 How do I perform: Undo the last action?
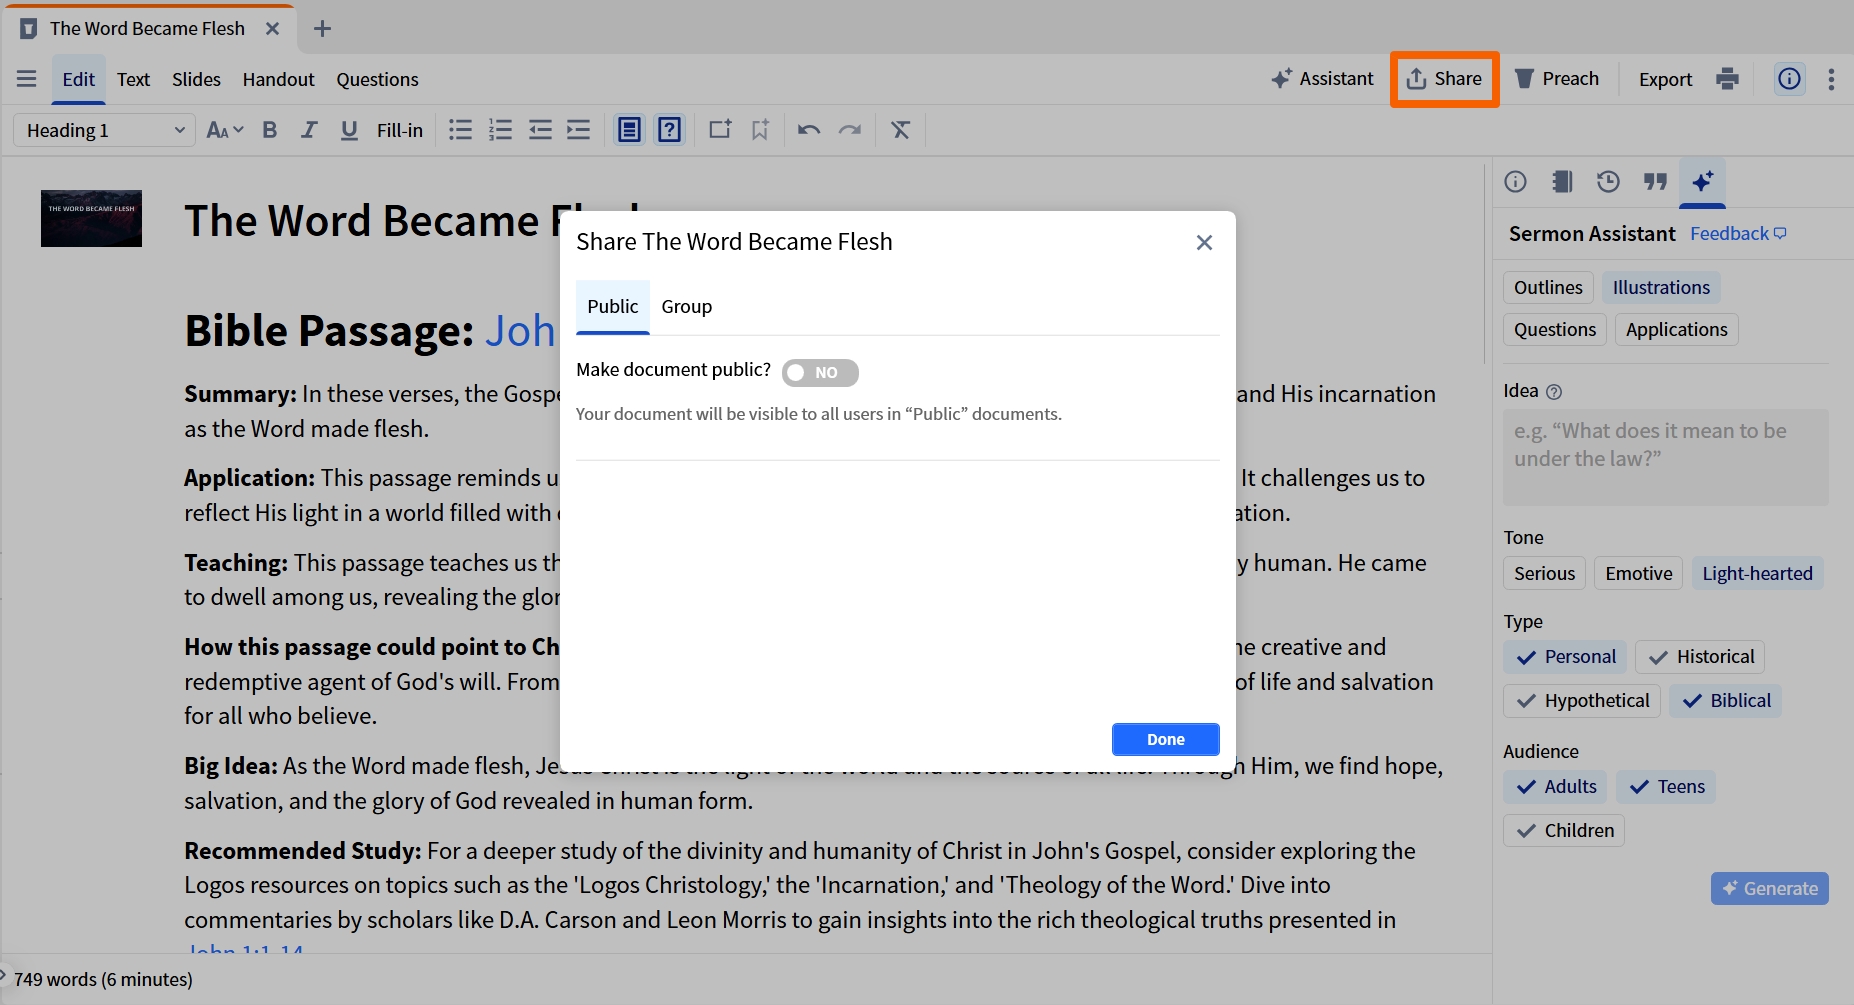click(x=809, y=130)
